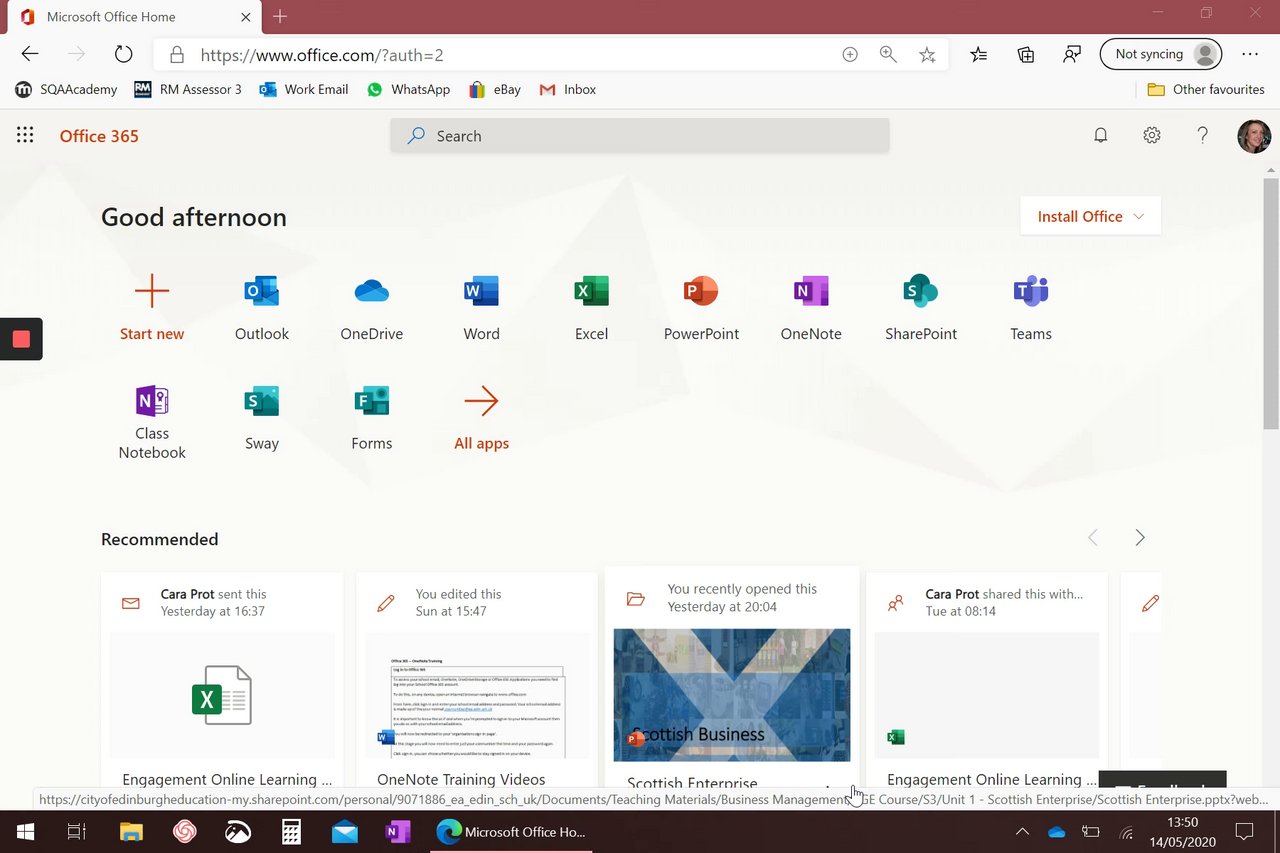Image resolution: width=1280 pixels, height=853 pixels.
Task: Launch the Excel app
Action: [591, 309]
